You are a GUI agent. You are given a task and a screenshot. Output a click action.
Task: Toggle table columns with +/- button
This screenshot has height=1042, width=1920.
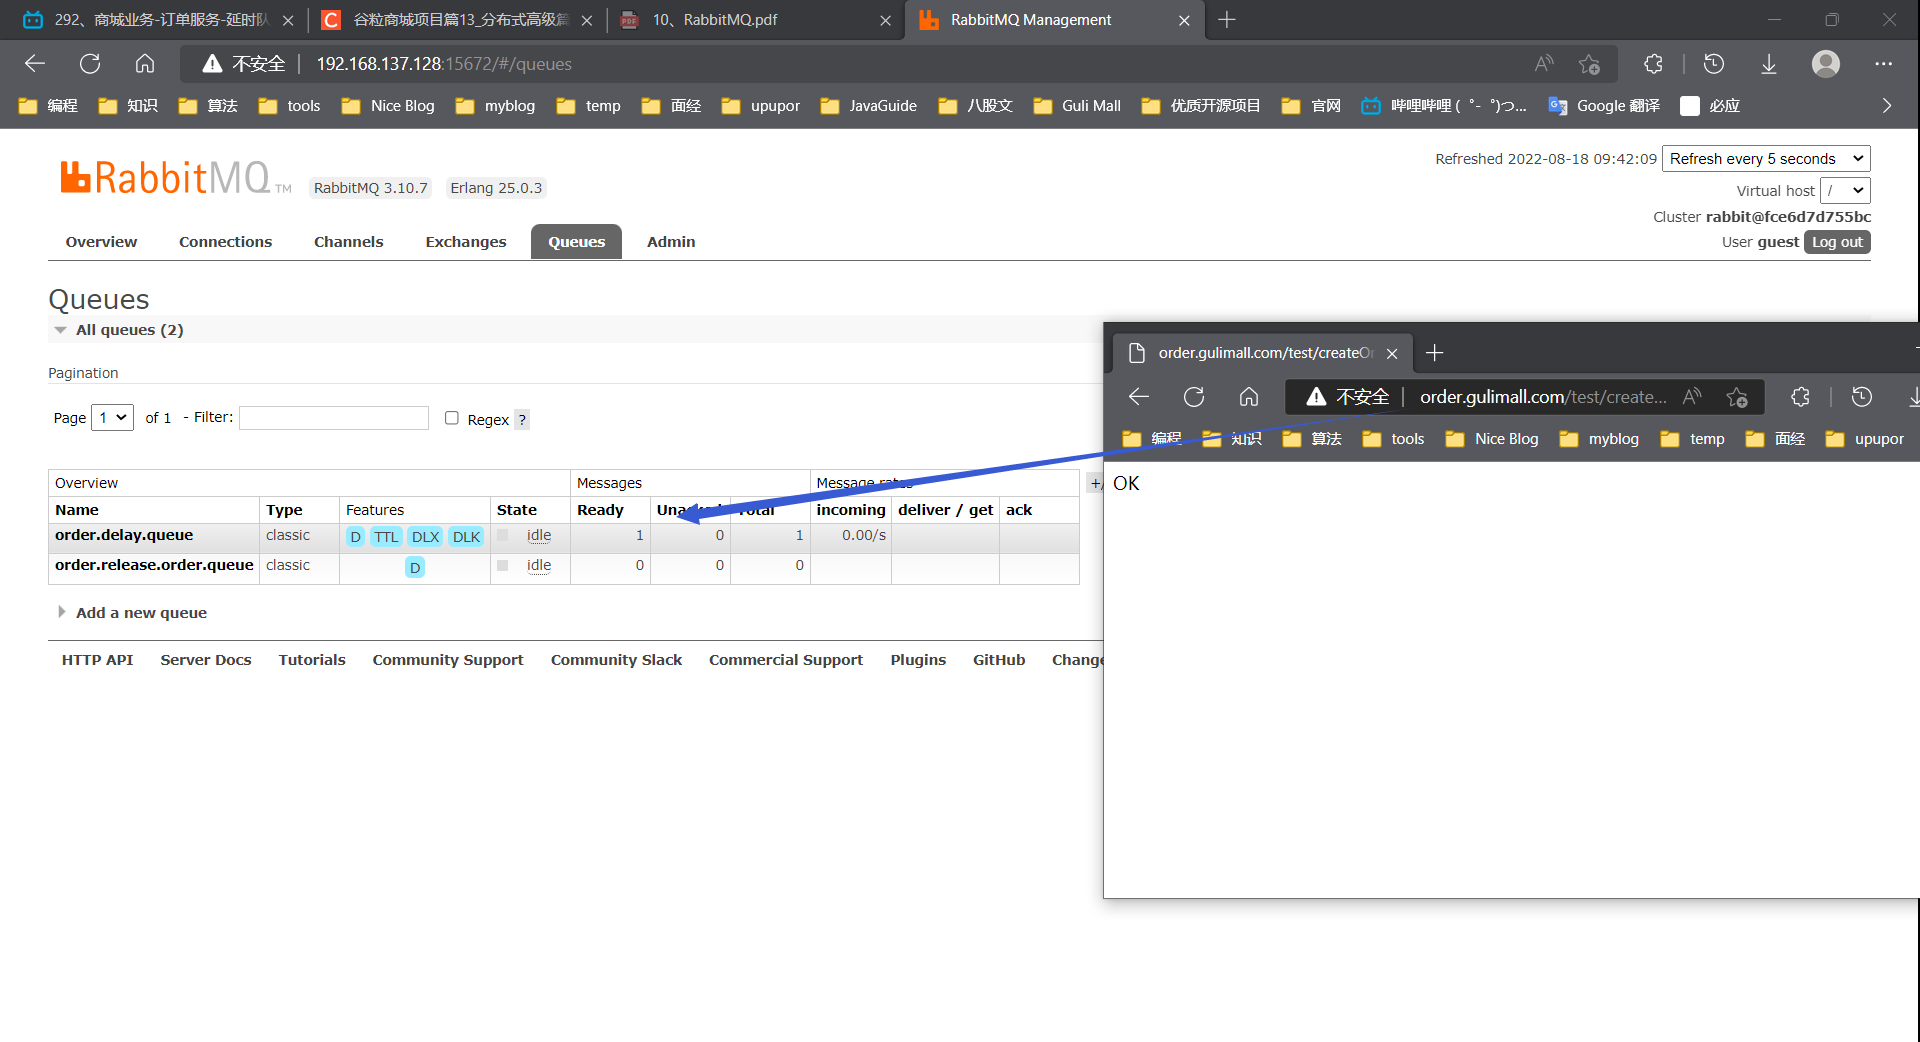point(1096,483)
